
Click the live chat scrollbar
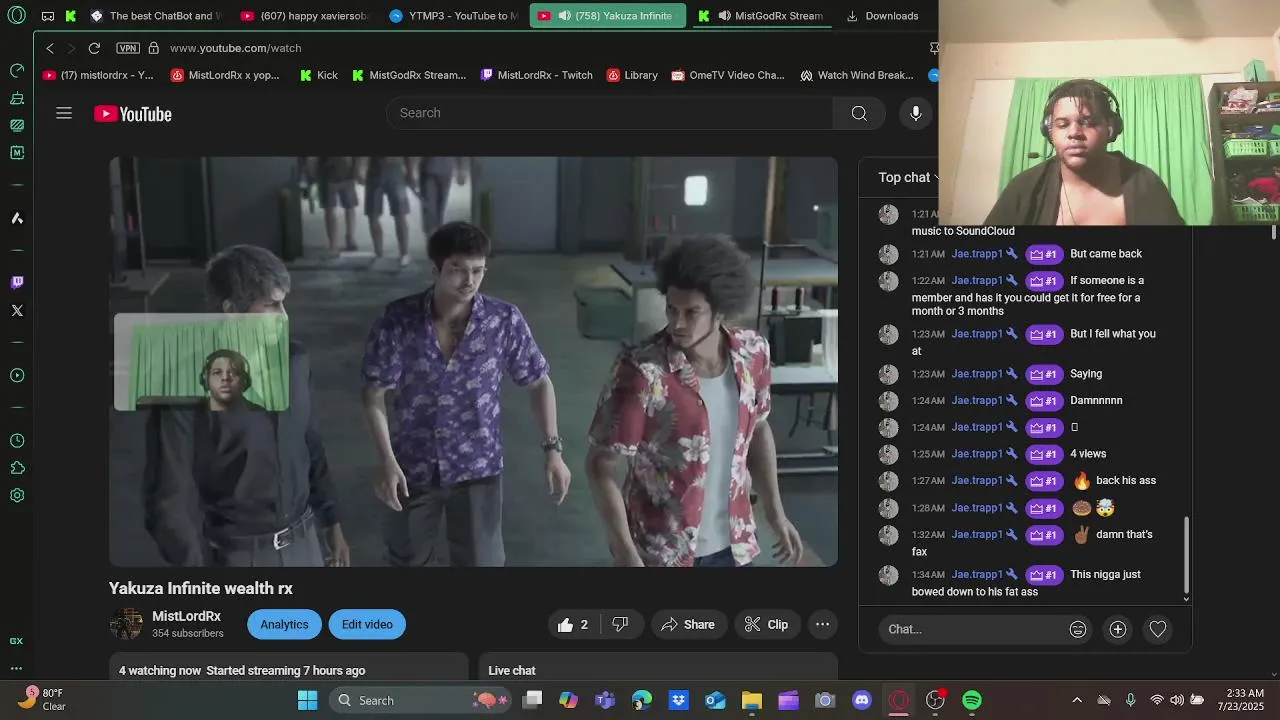pos(1186,556)
